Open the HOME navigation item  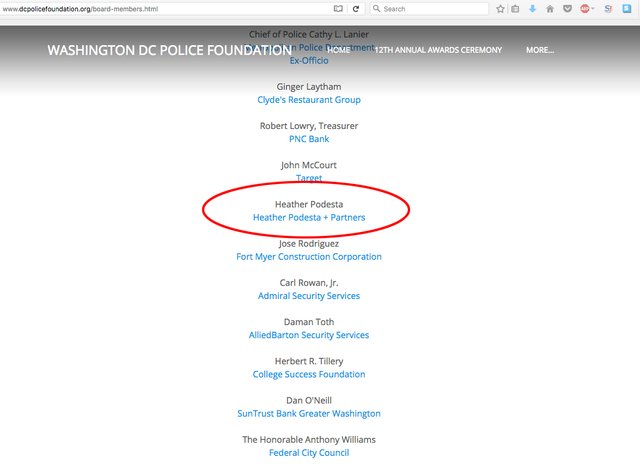(338, 50)
